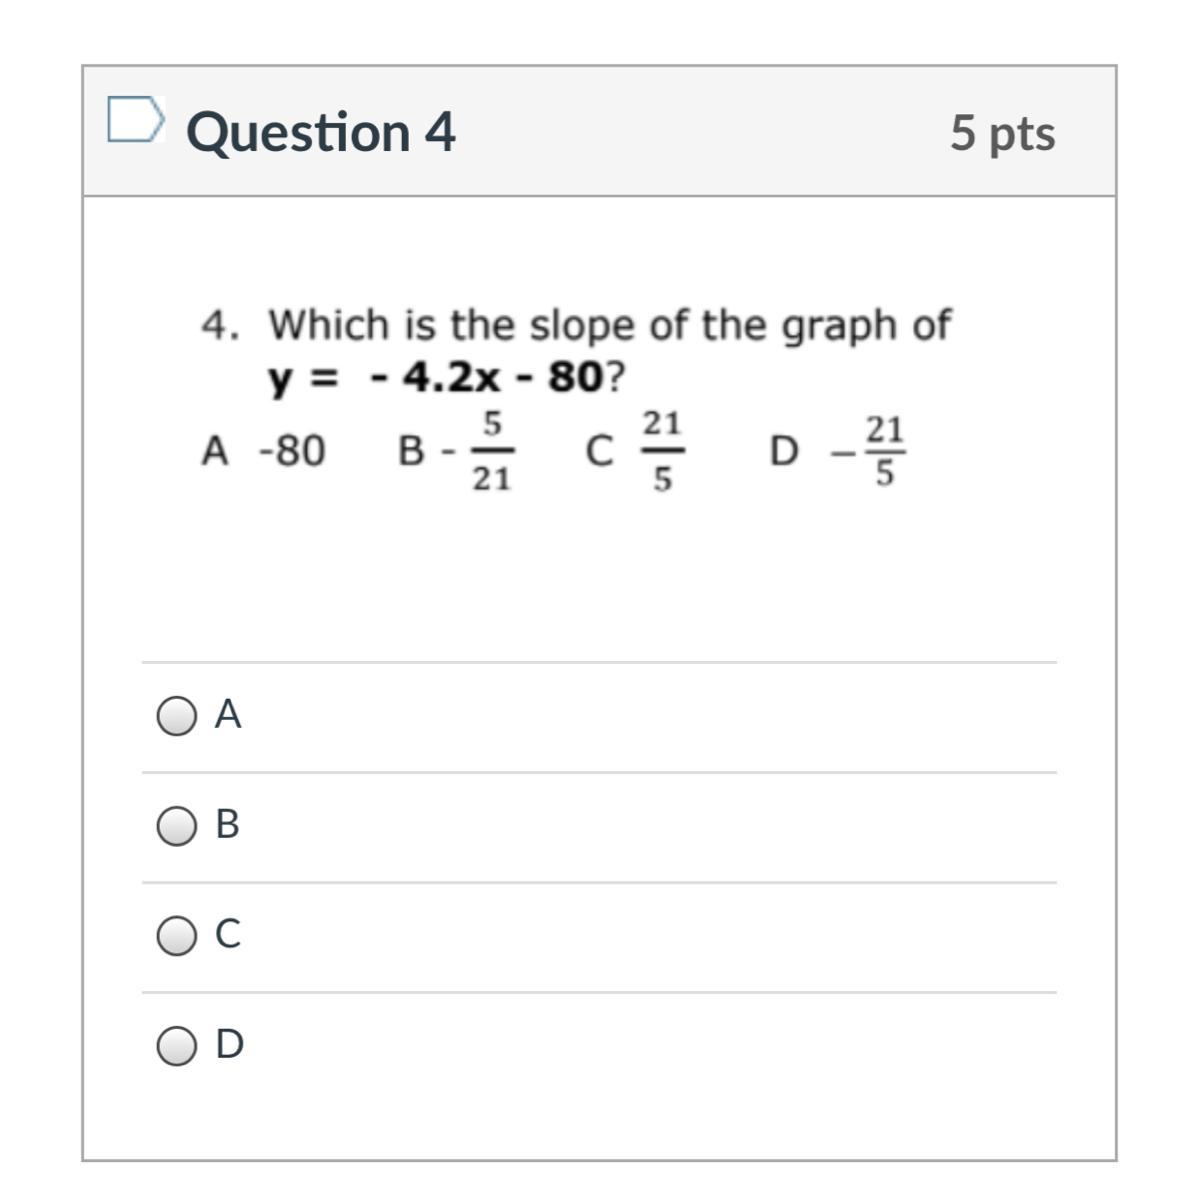Pick the radio button for answer D
This screenshot has width=1200, height=1200.
[176, 1046]
